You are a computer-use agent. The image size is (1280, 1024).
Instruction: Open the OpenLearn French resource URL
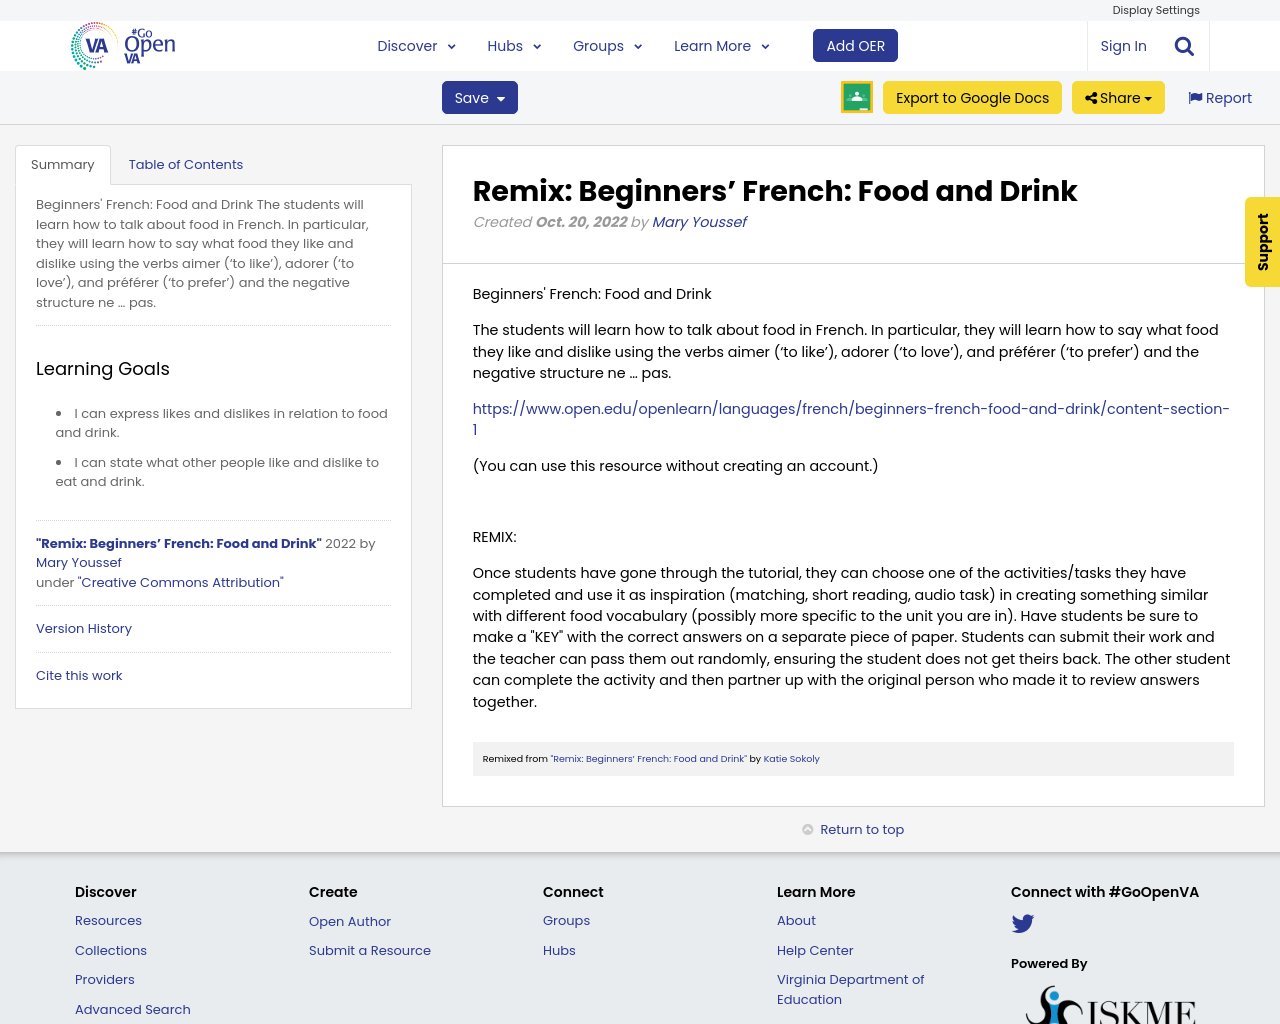click(851, 409)
